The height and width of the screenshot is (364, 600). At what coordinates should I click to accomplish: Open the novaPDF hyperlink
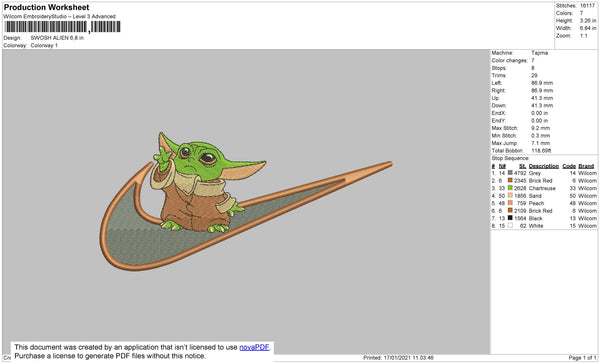coord(254,347)
